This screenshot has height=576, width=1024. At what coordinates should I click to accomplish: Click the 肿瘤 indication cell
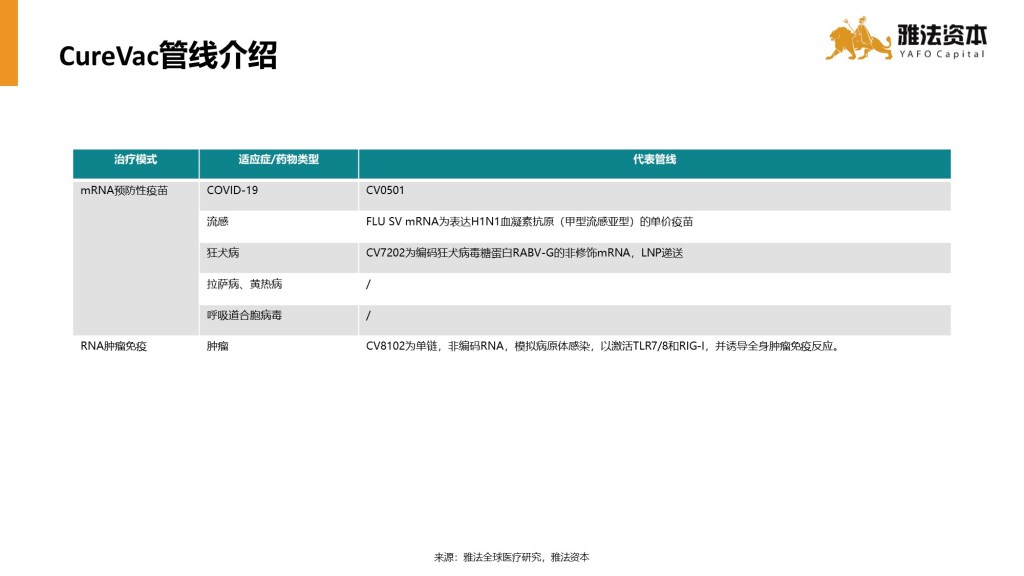coord(217,347)
